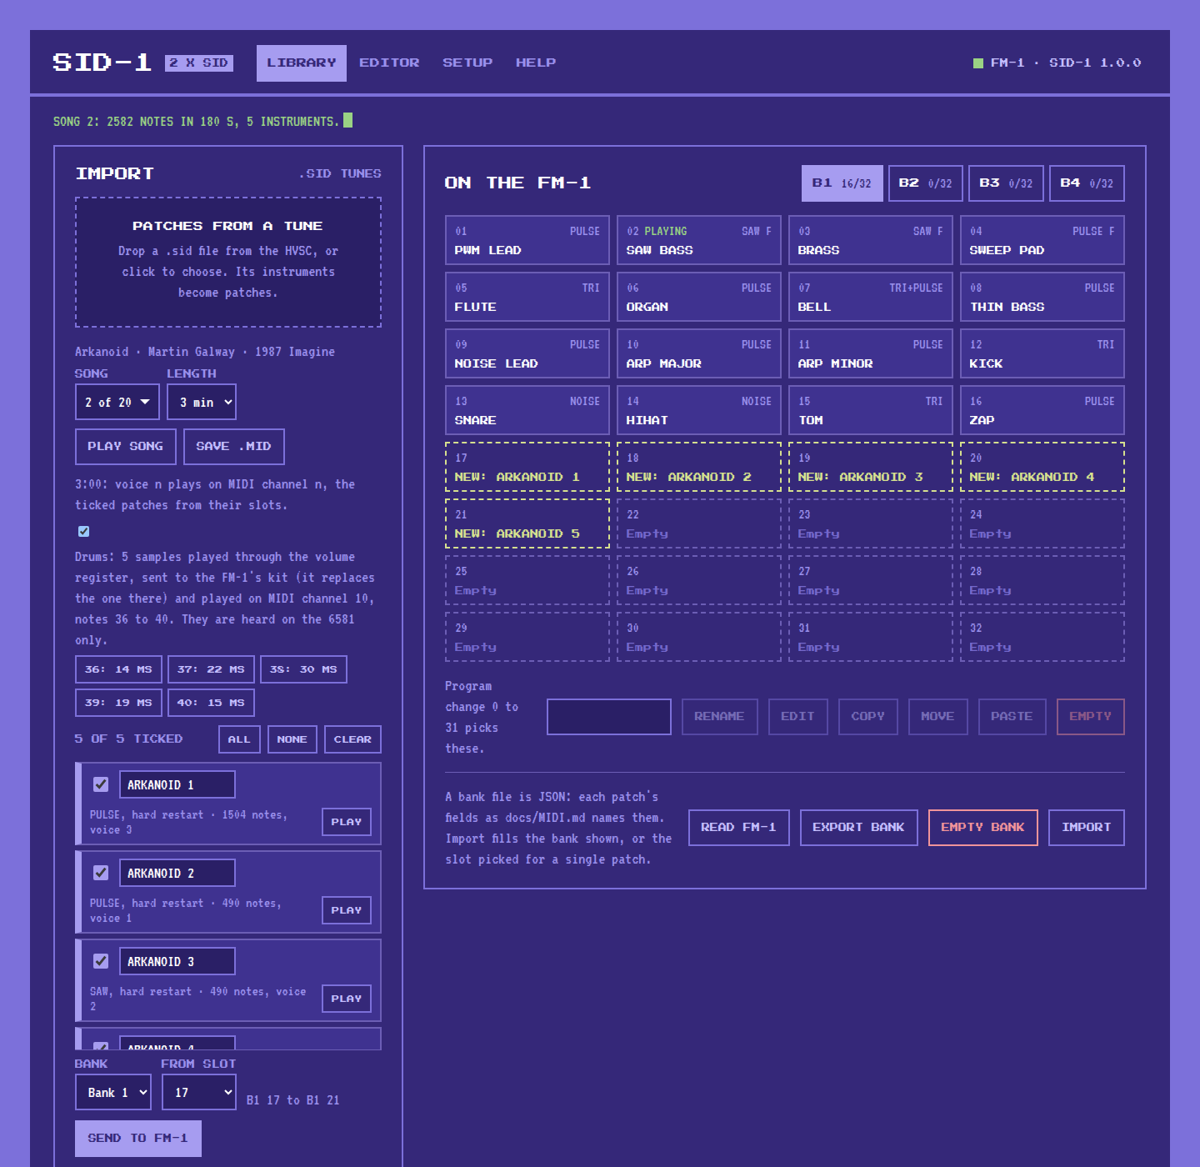1200x1167 pixels.
Task: Click the None button
Action: coord(292,740)
